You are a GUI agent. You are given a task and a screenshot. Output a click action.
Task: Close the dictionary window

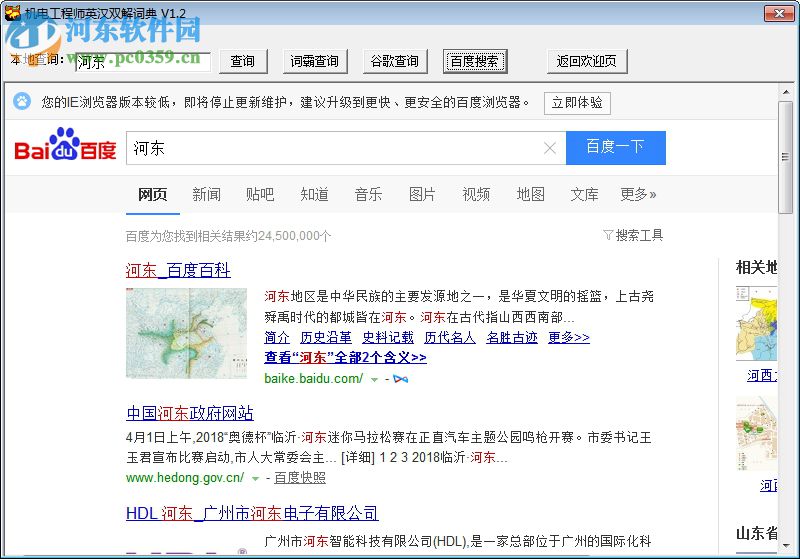(x=779, y=13)
